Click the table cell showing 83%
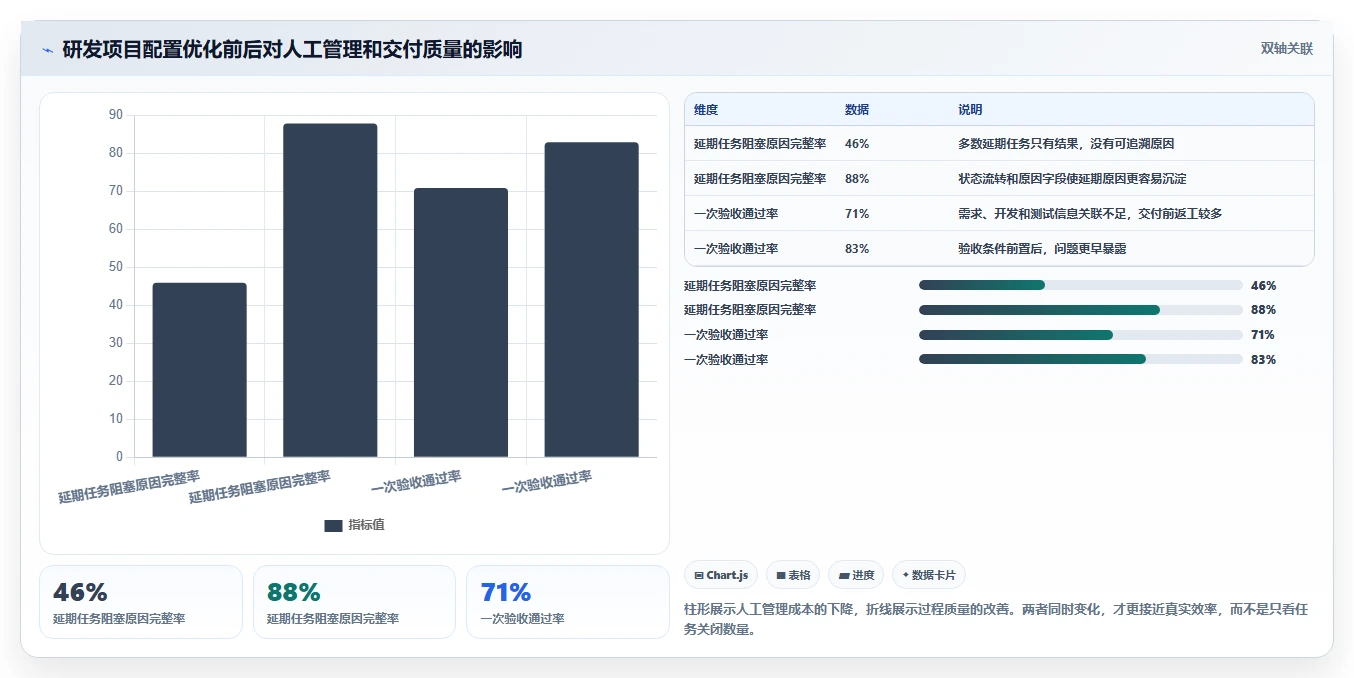The height and width of the screenshot is (678, 1354). coord(857,249)
